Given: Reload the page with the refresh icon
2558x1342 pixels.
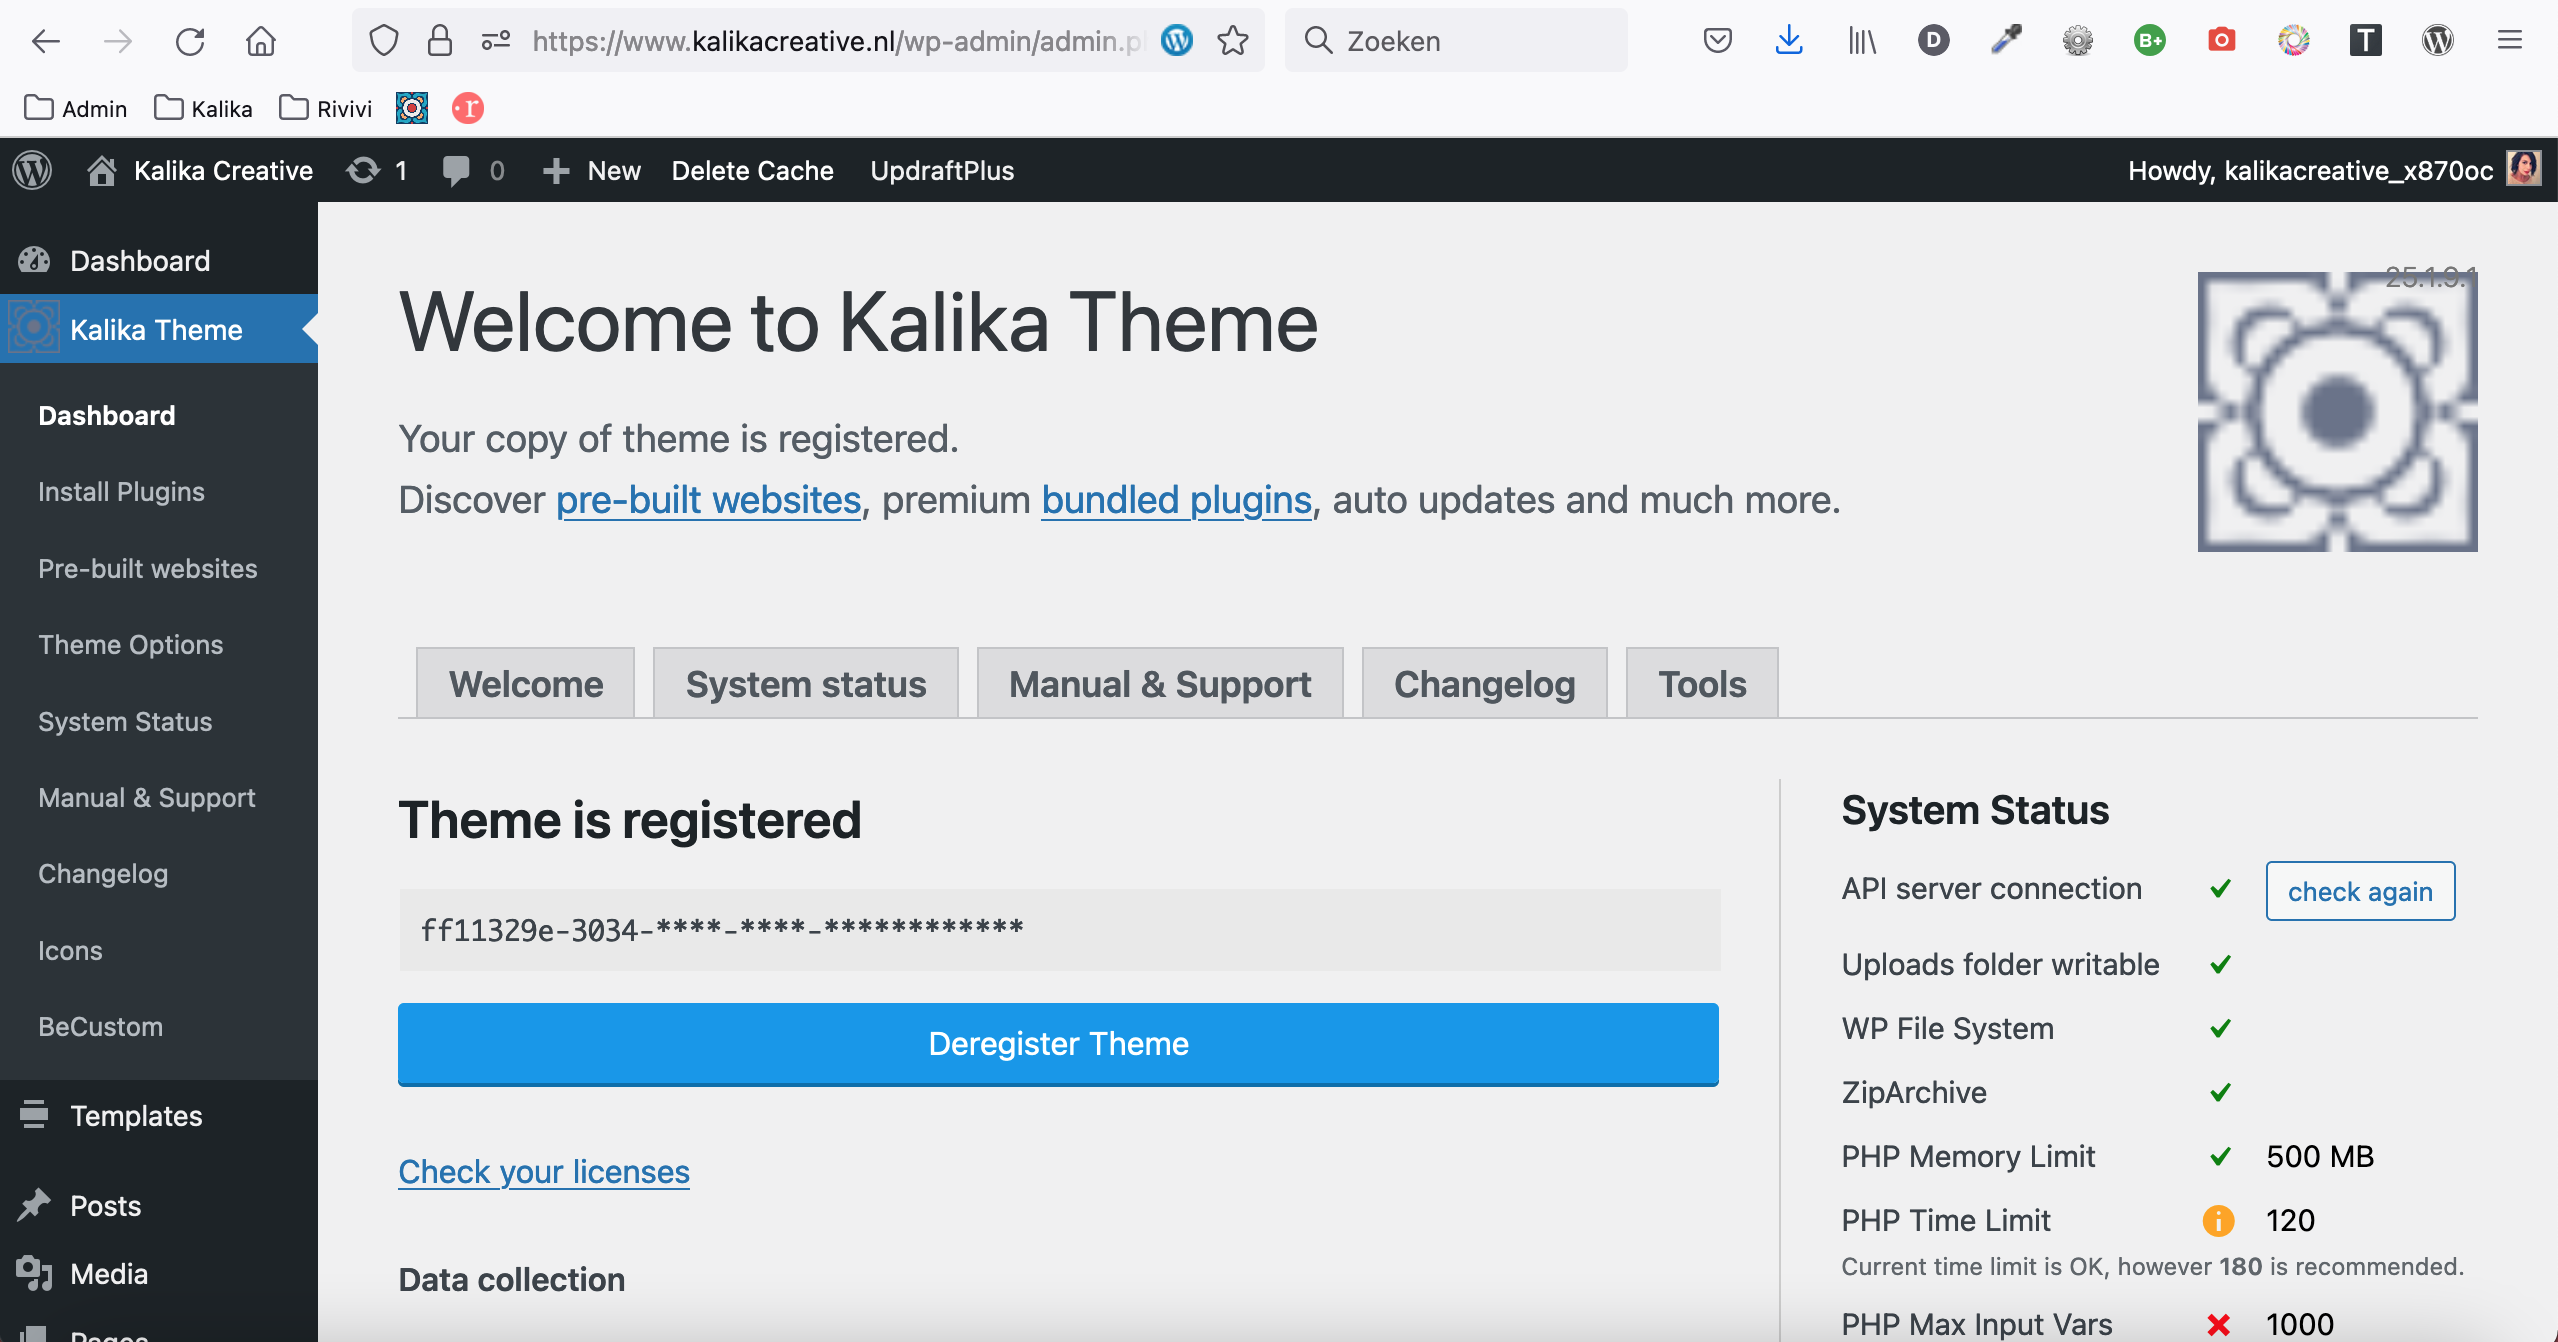Looking at the screenshot, I should pyautogui.click(x=190, y=41).
